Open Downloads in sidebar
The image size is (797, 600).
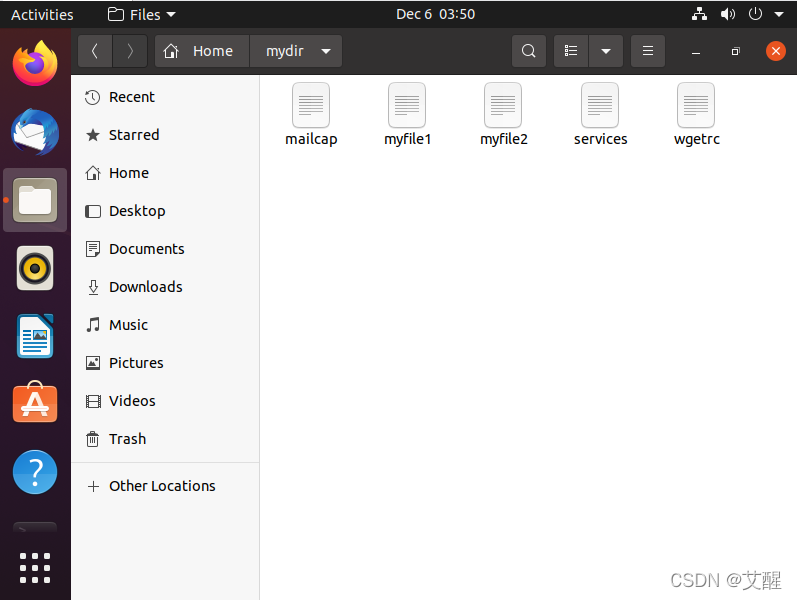click(x=165, y=287)
